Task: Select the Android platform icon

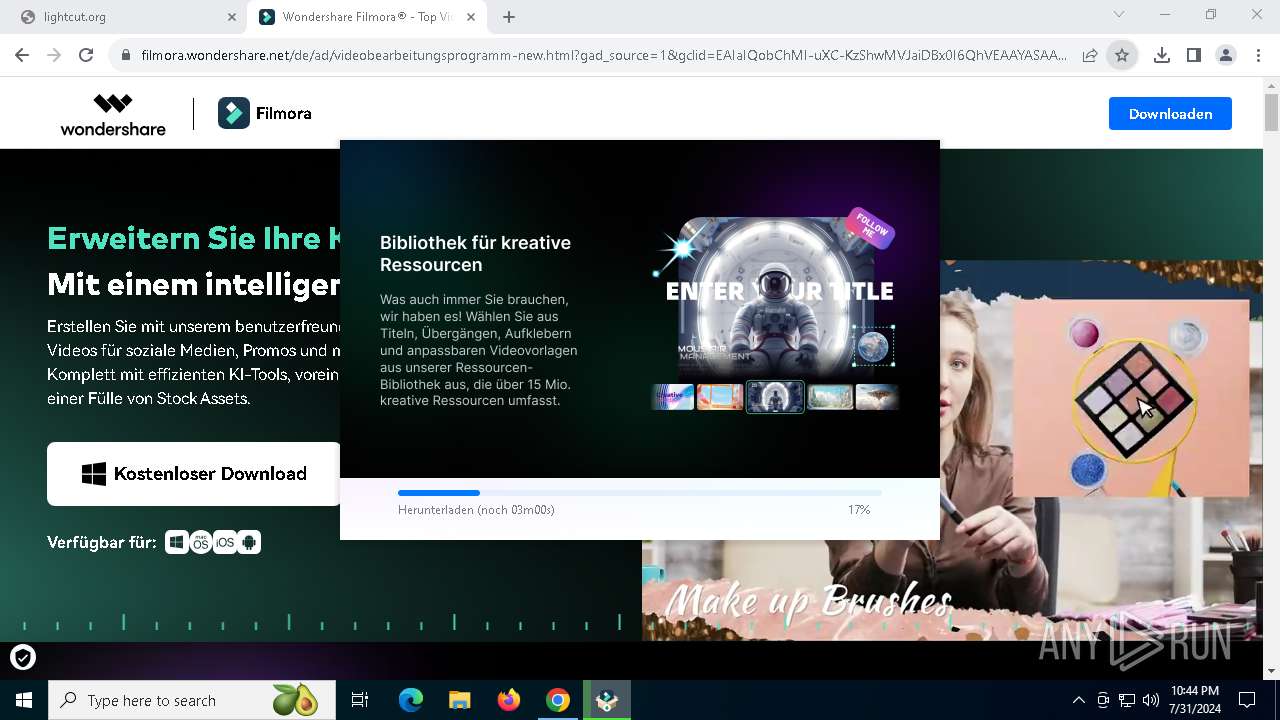Action: pos(249,542)
